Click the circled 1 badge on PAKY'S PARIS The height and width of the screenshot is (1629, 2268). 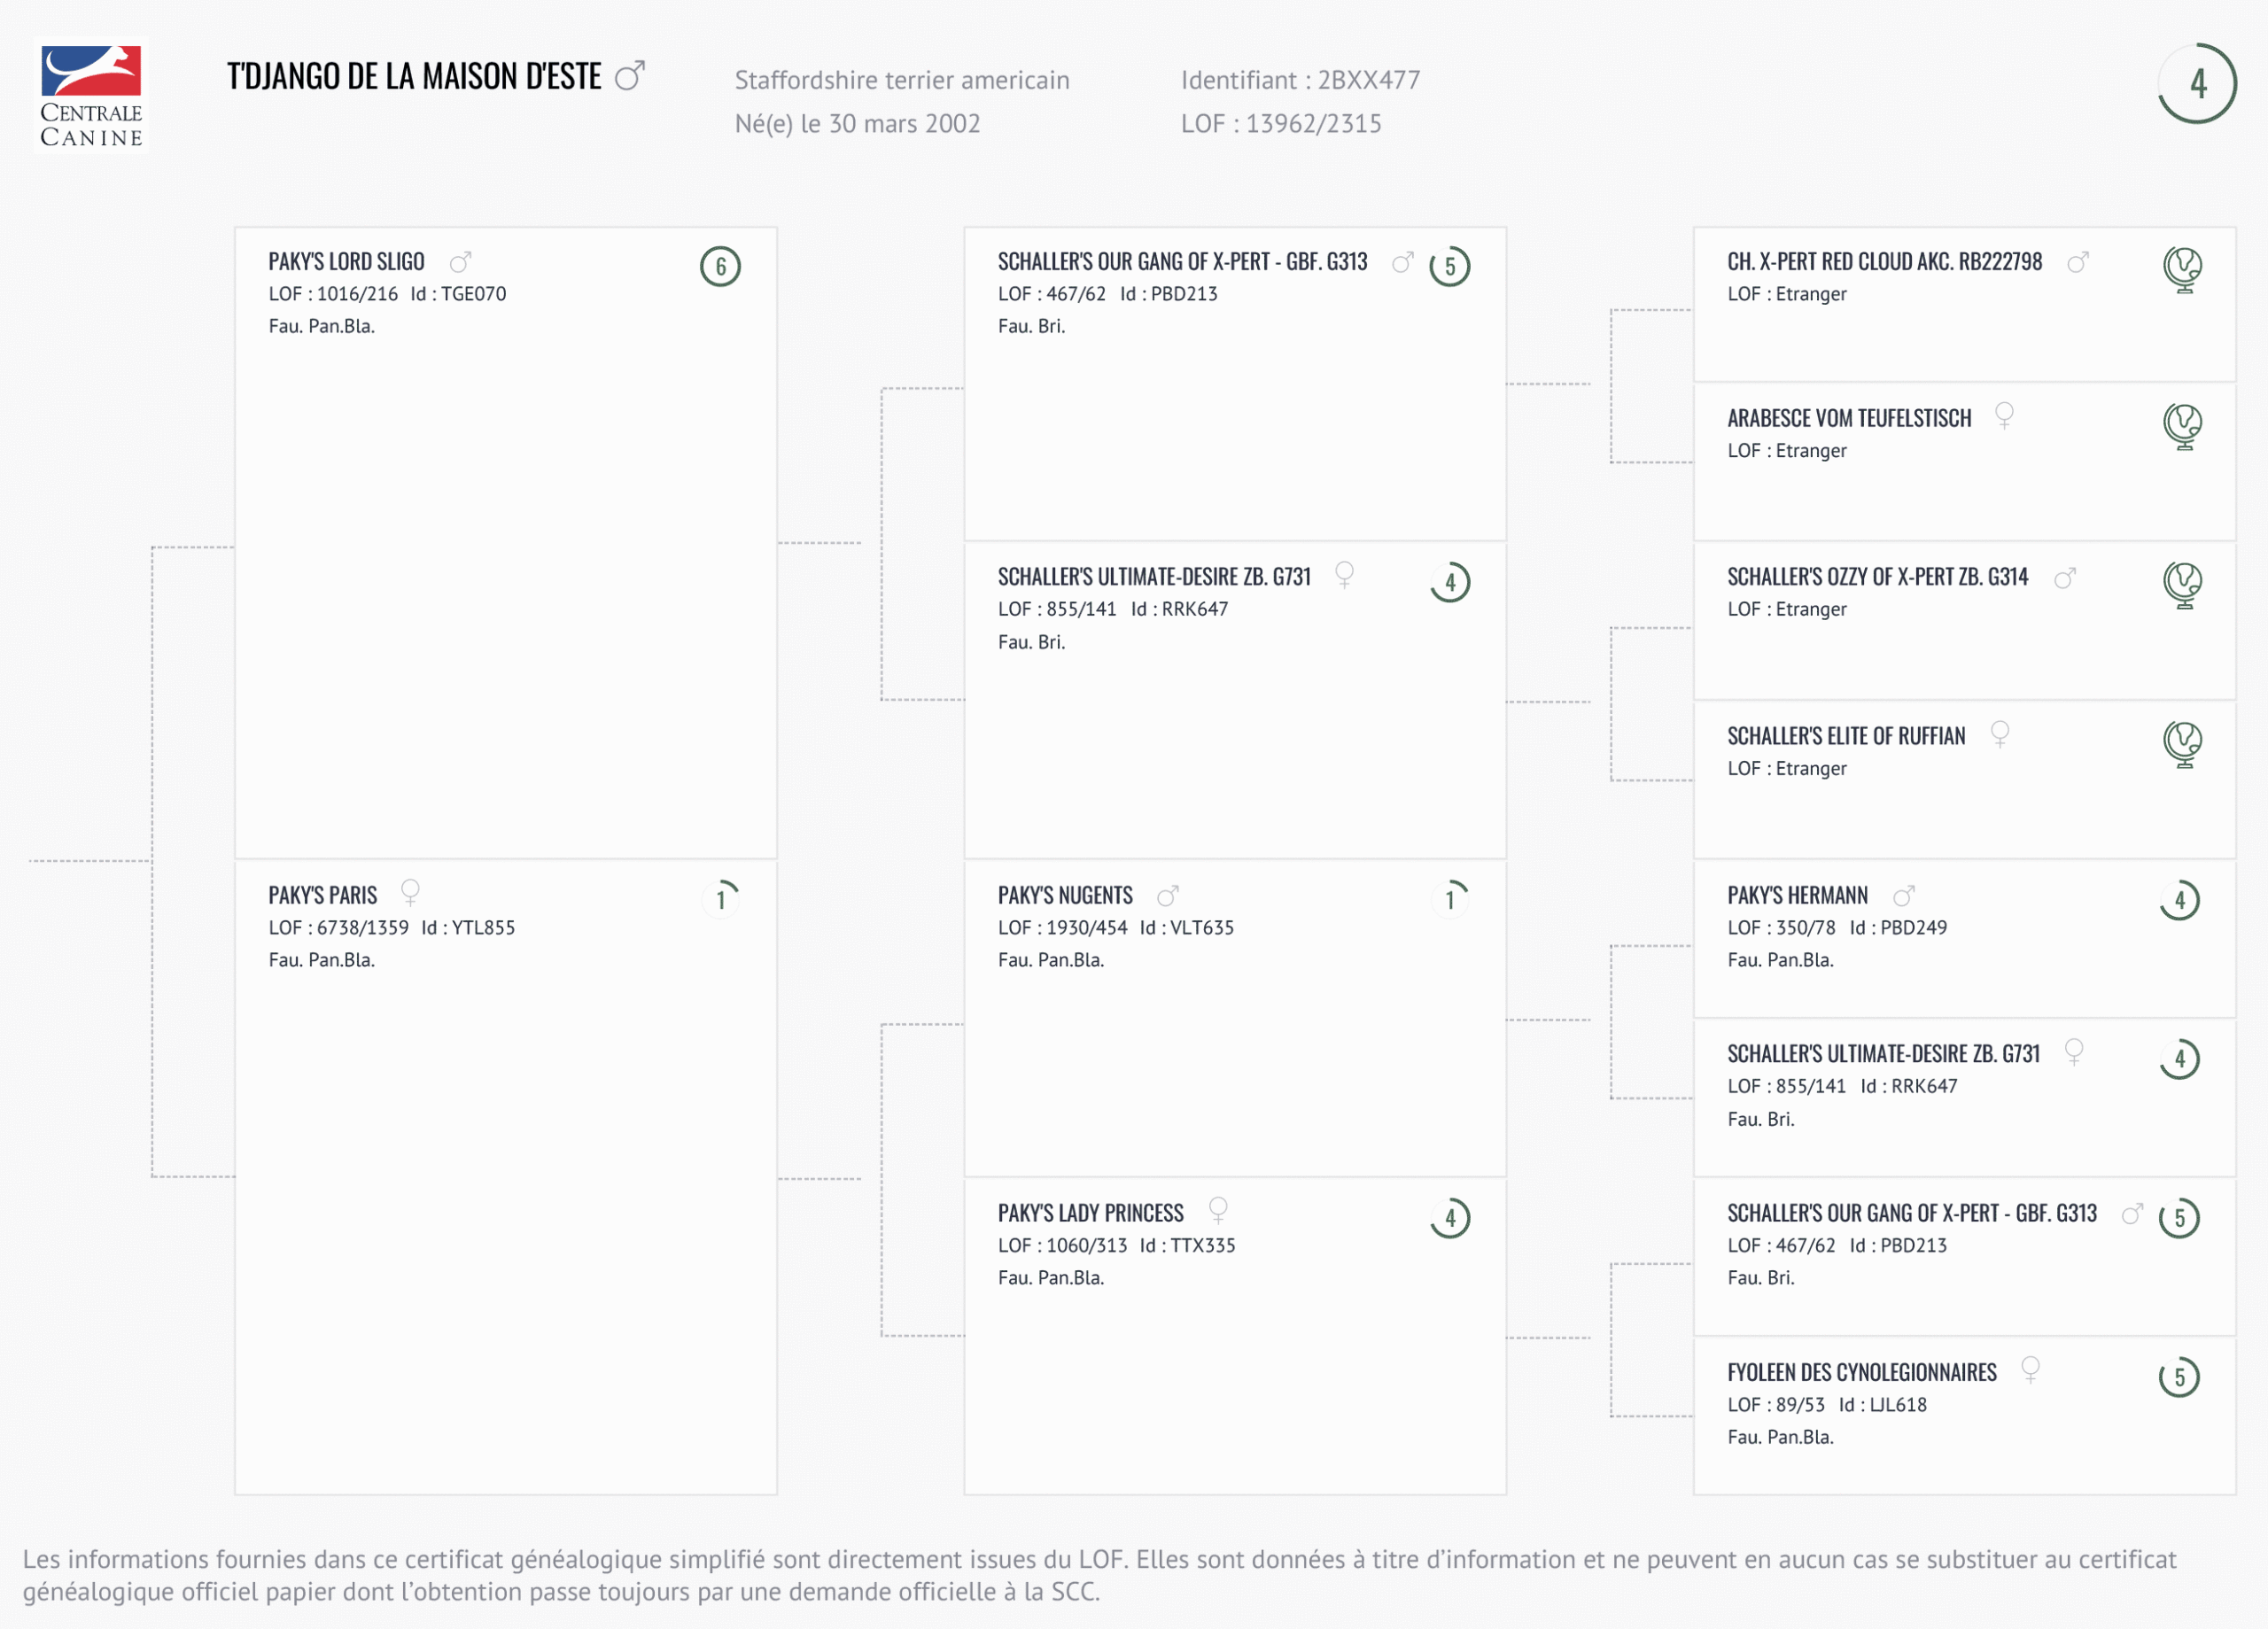(x=720, y=899)
